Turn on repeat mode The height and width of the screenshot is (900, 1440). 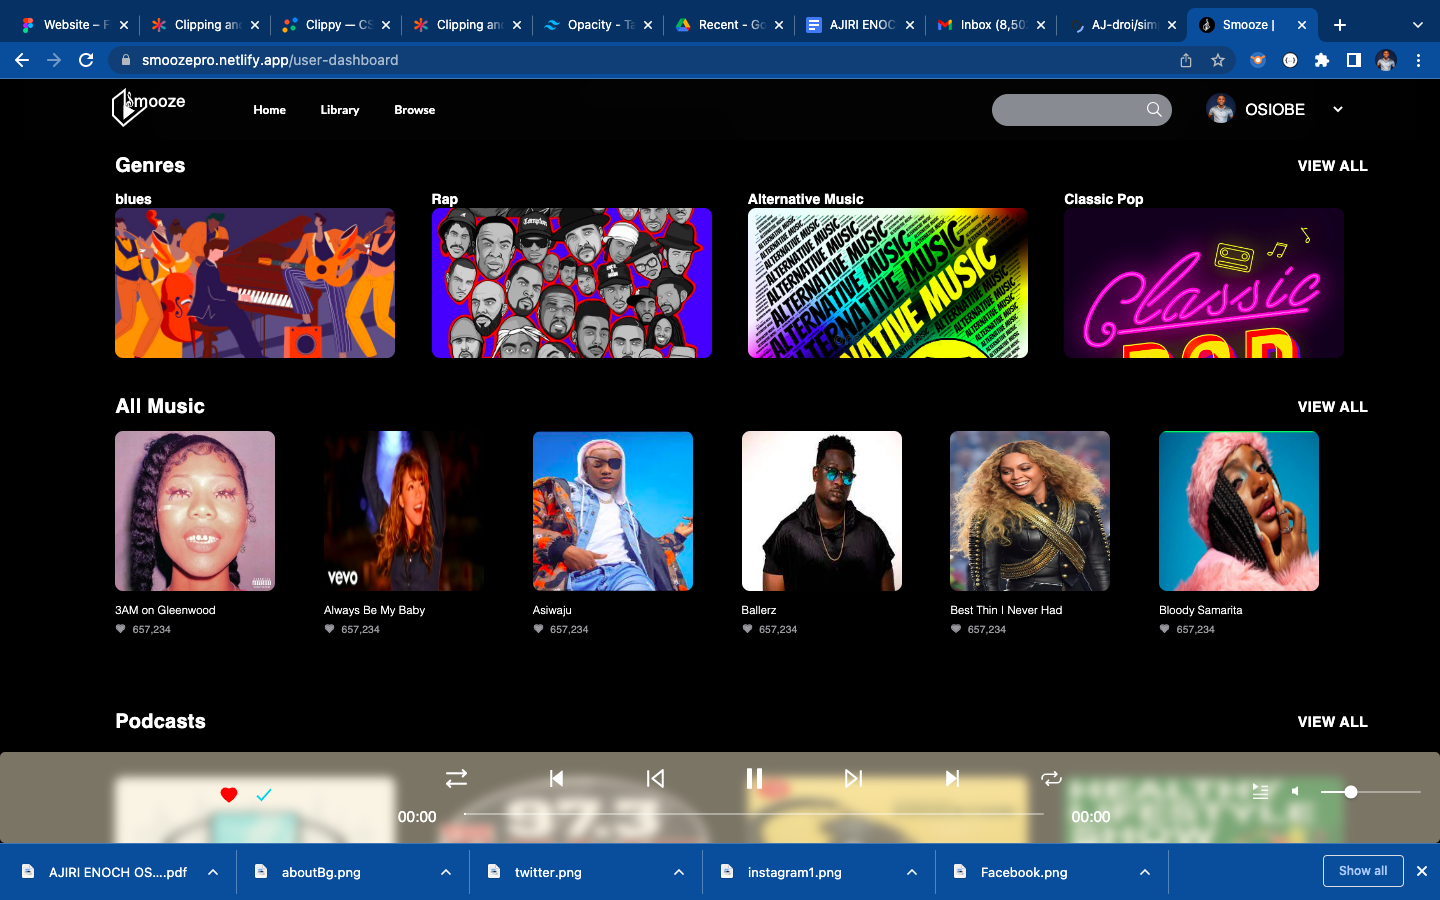[1051, 778]
